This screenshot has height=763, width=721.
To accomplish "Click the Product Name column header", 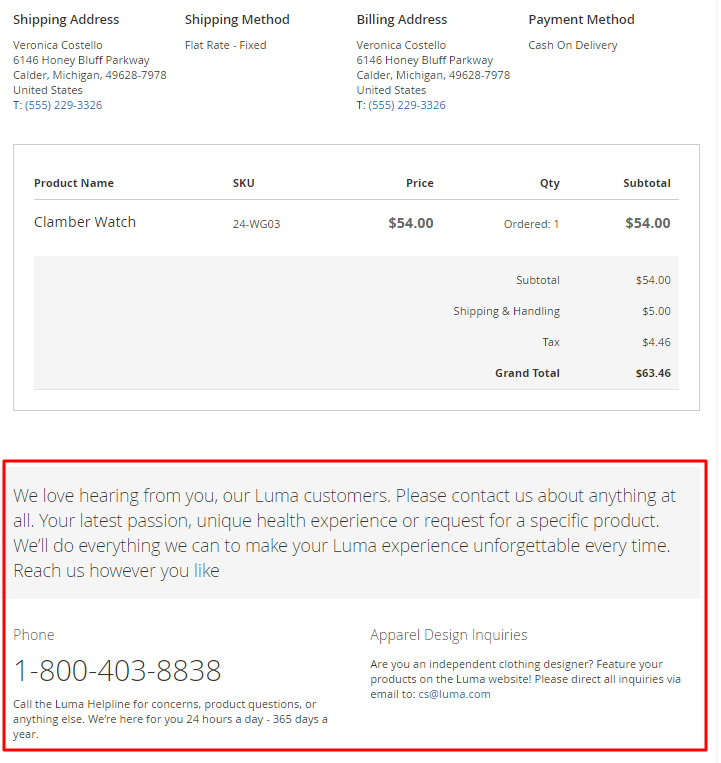I will click(74, 183).
